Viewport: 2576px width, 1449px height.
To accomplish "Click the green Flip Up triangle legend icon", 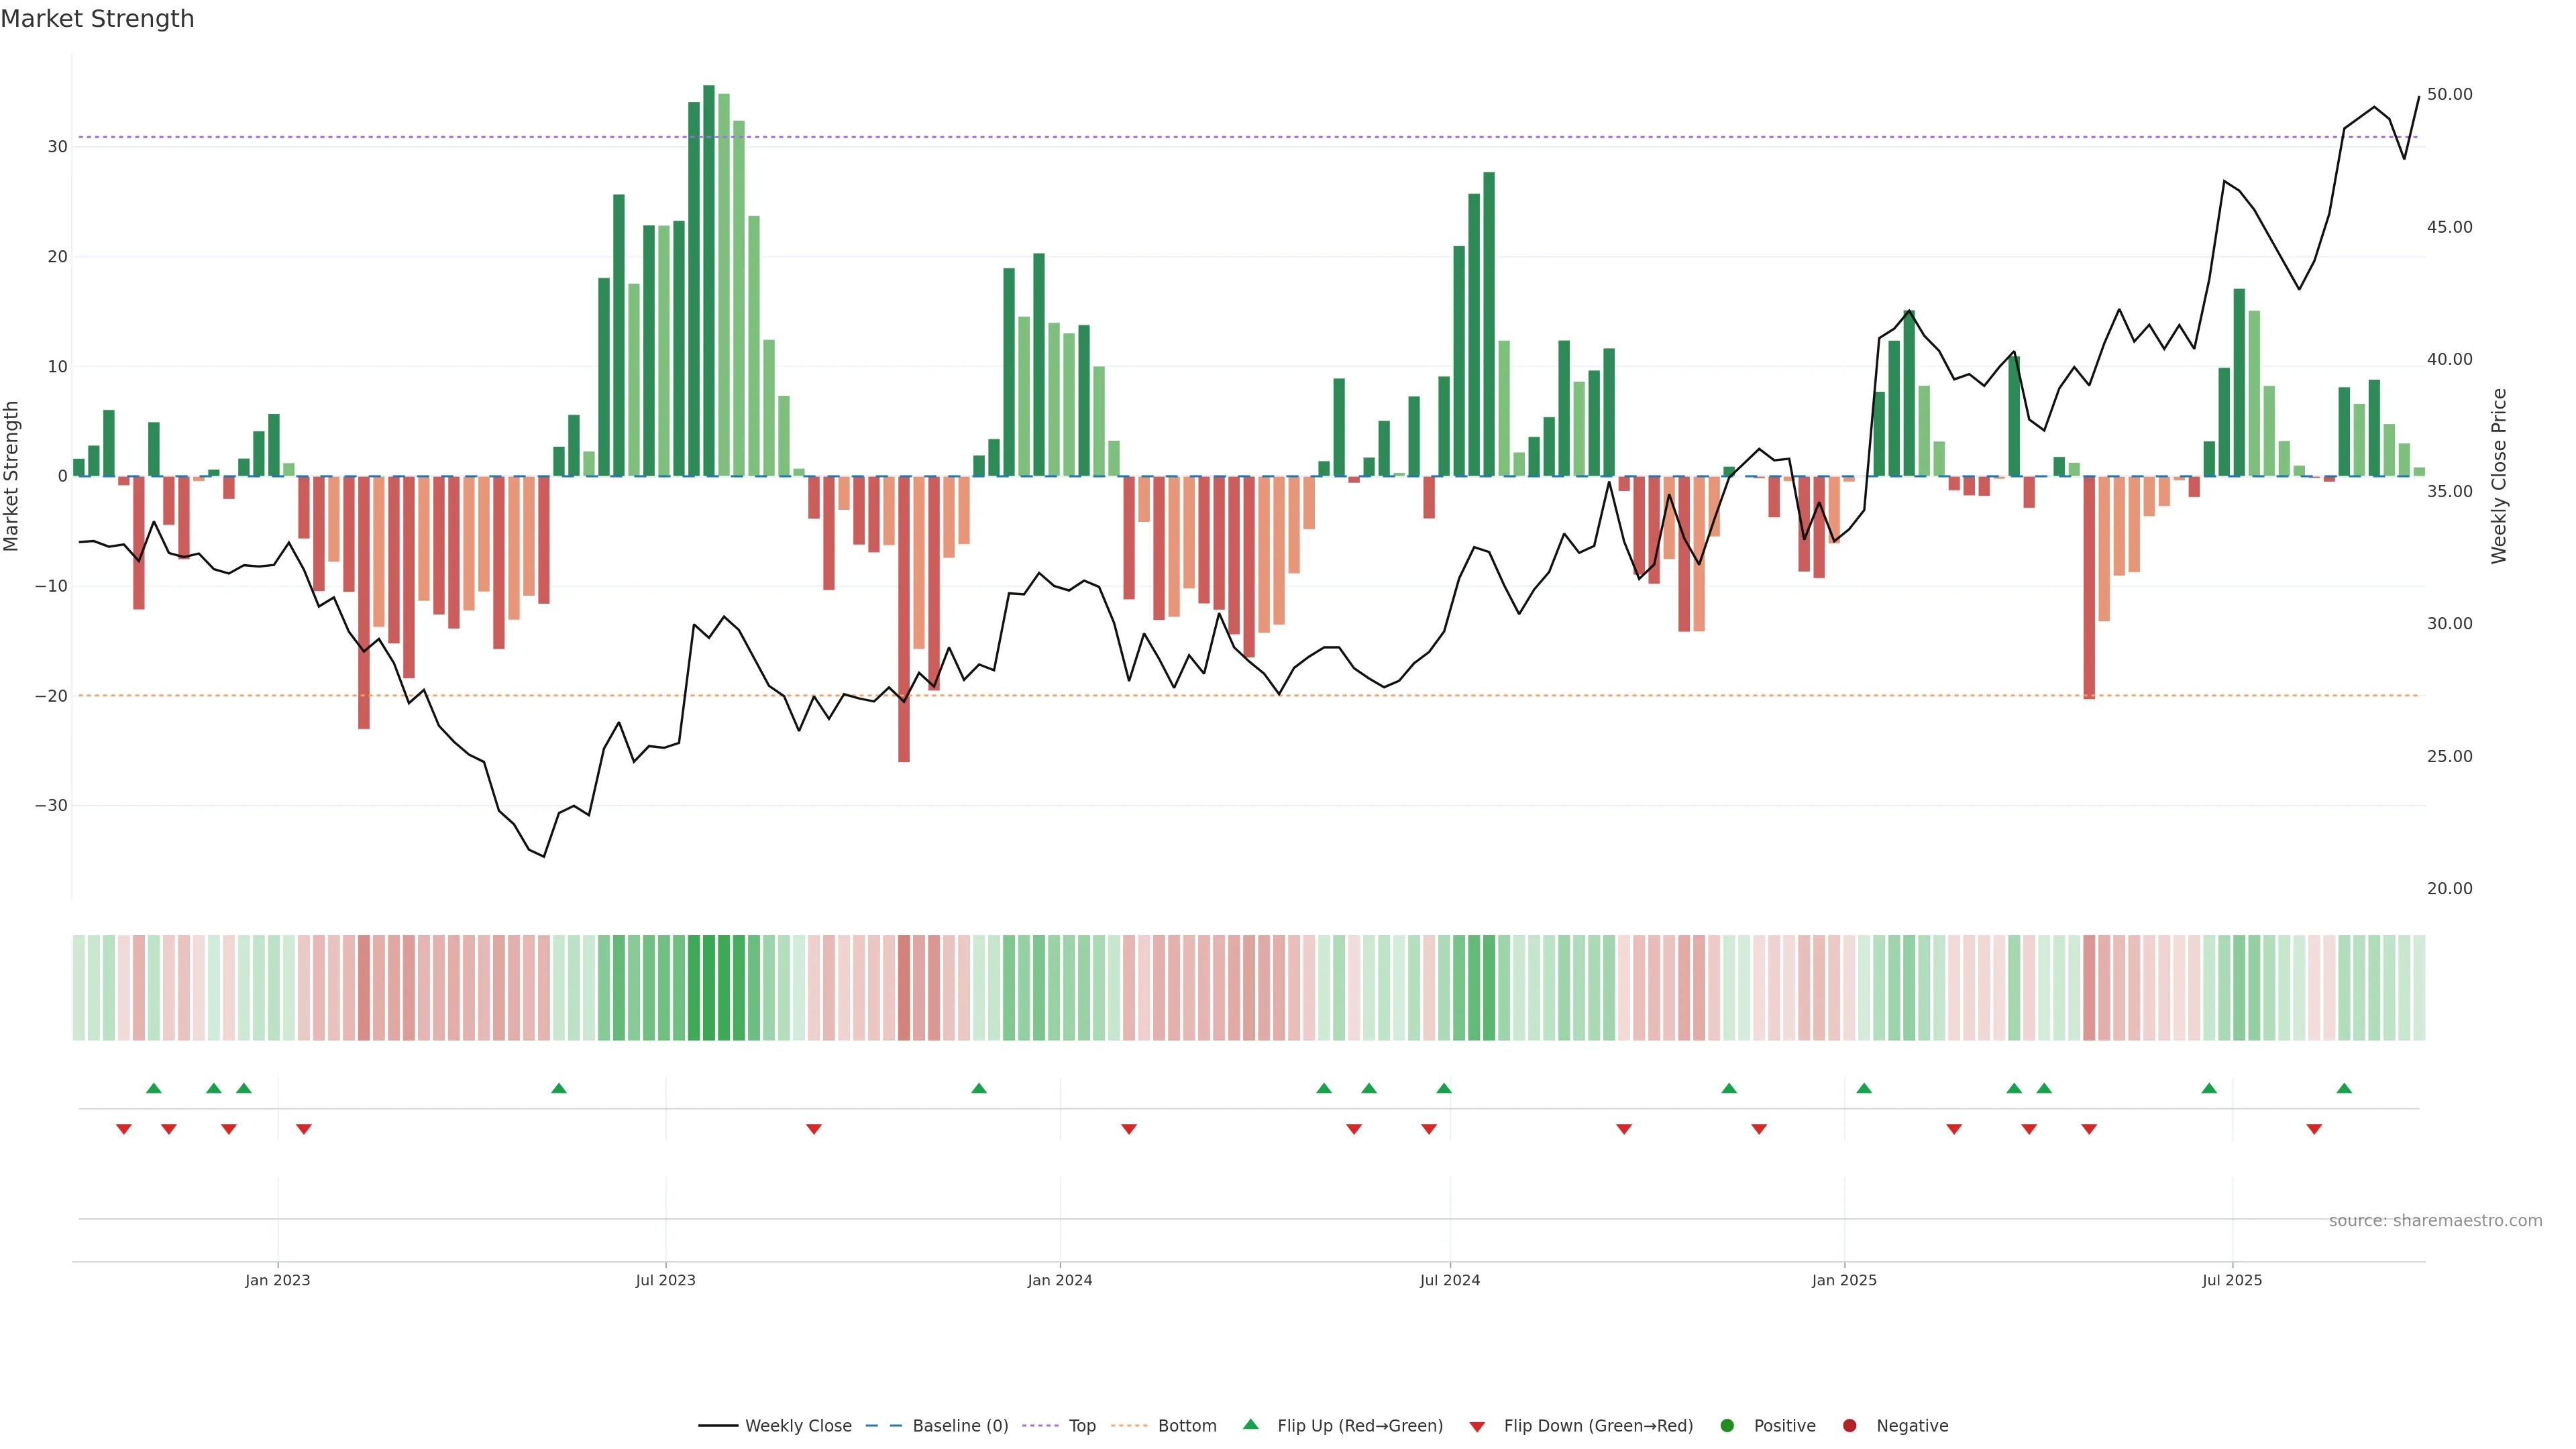I will tap(1250, 1424).
